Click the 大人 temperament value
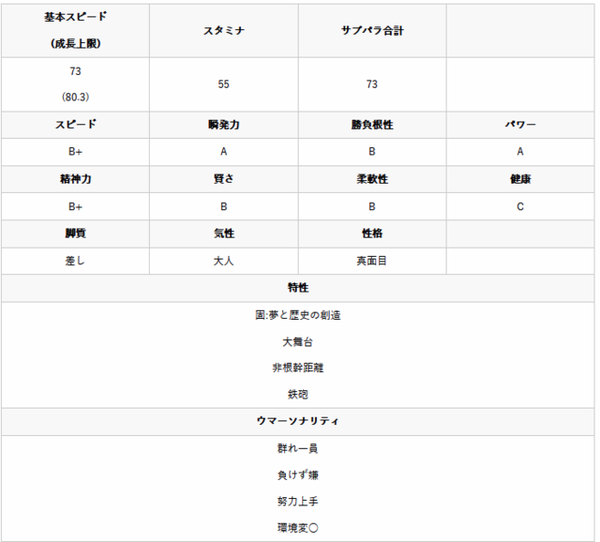Screen dimensions: 600x542 click(x=224, y=261)
